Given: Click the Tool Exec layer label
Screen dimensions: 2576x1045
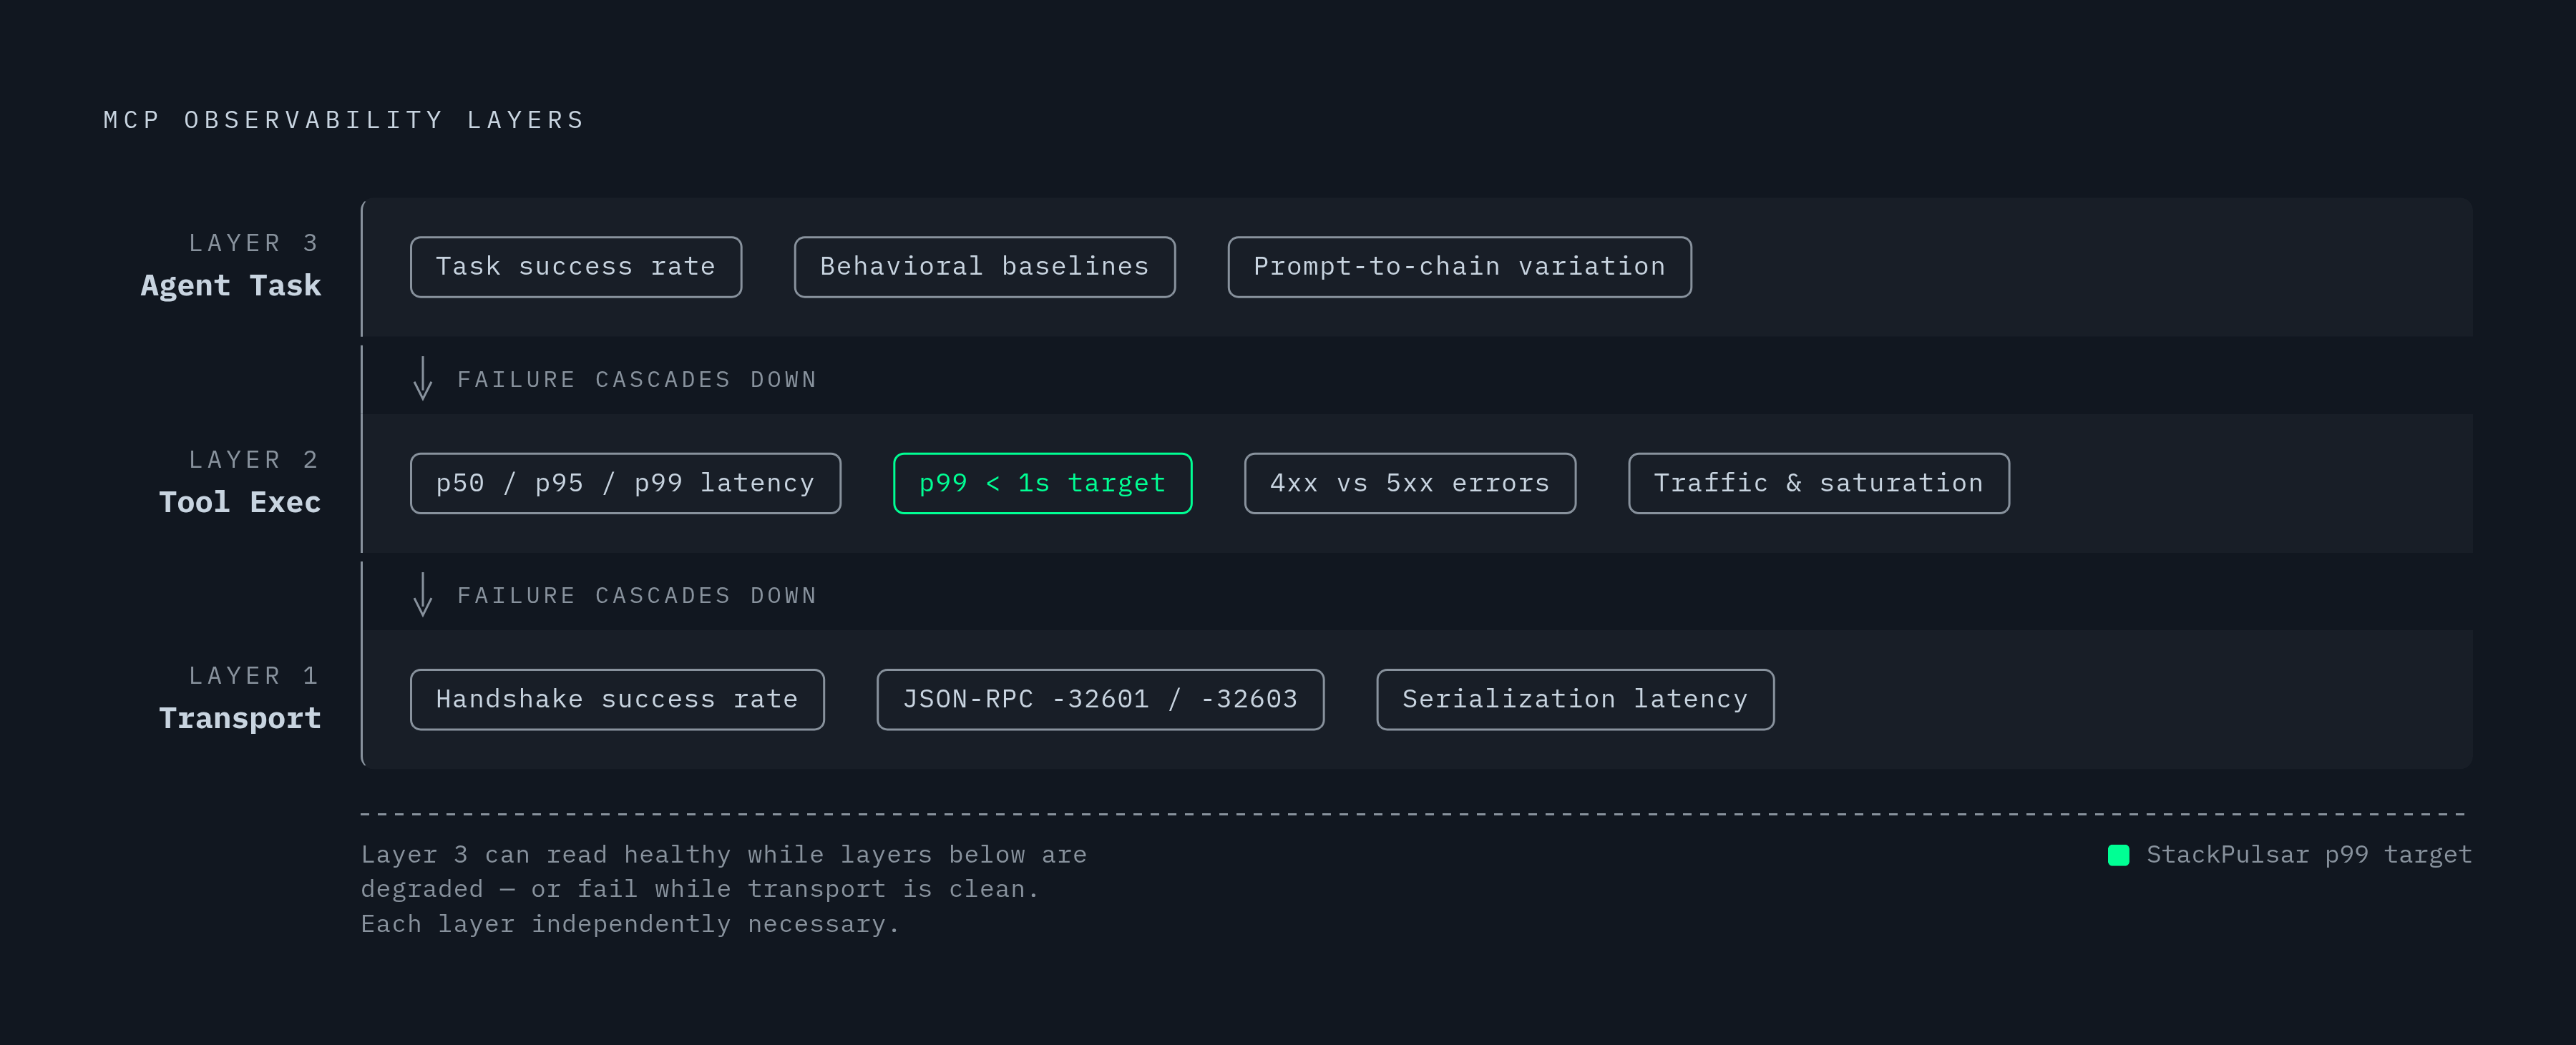Looking at the screenshot, I should pos(240,502).
